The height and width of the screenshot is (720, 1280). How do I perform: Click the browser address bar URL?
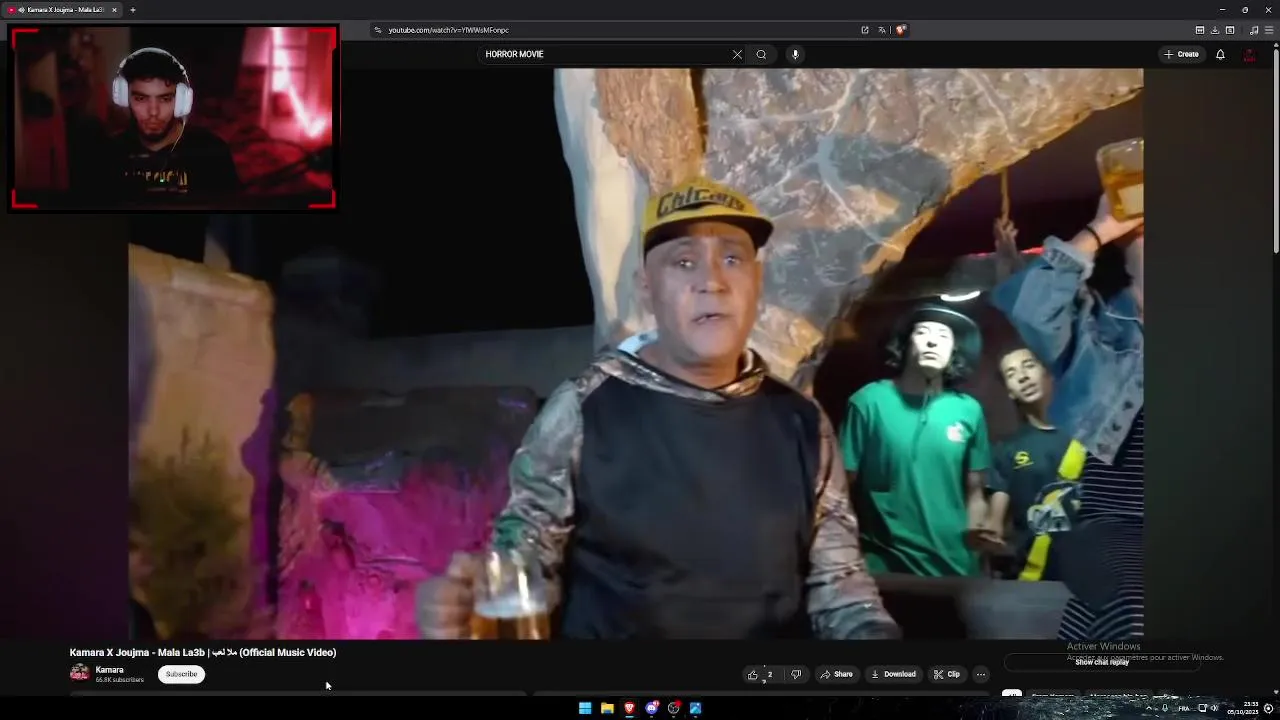pyautogui.click(x=448, y=30)
